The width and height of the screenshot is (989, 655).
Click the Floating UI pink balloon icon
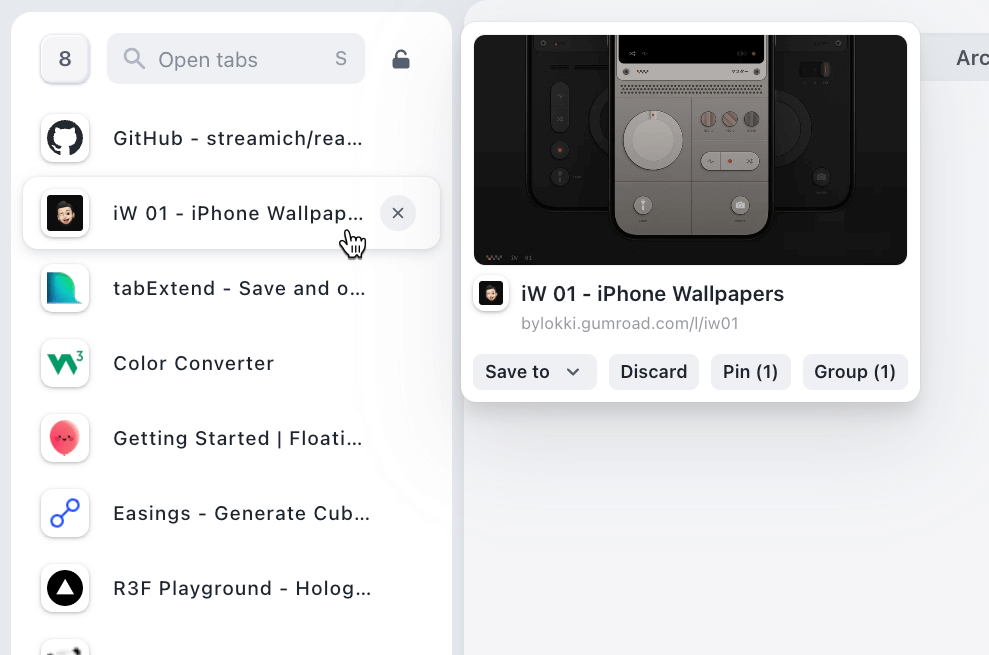coord(65,438)
